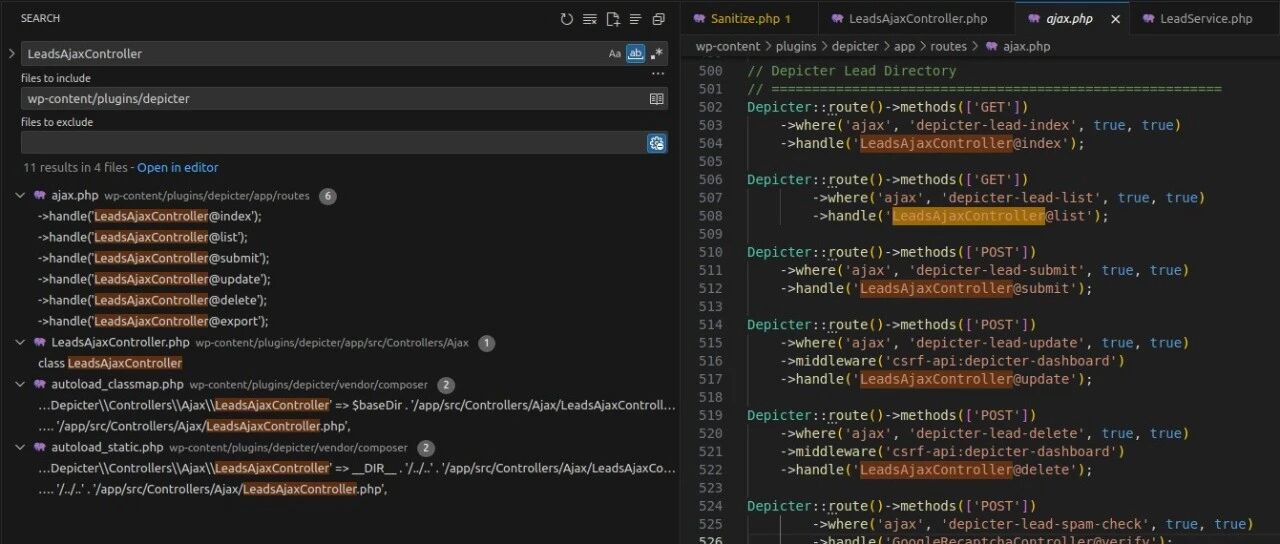Open result LeadsAjaxController@list in results list
Image resolution: width=1280 pixels, height=544 pixels.
click(142, 238)
